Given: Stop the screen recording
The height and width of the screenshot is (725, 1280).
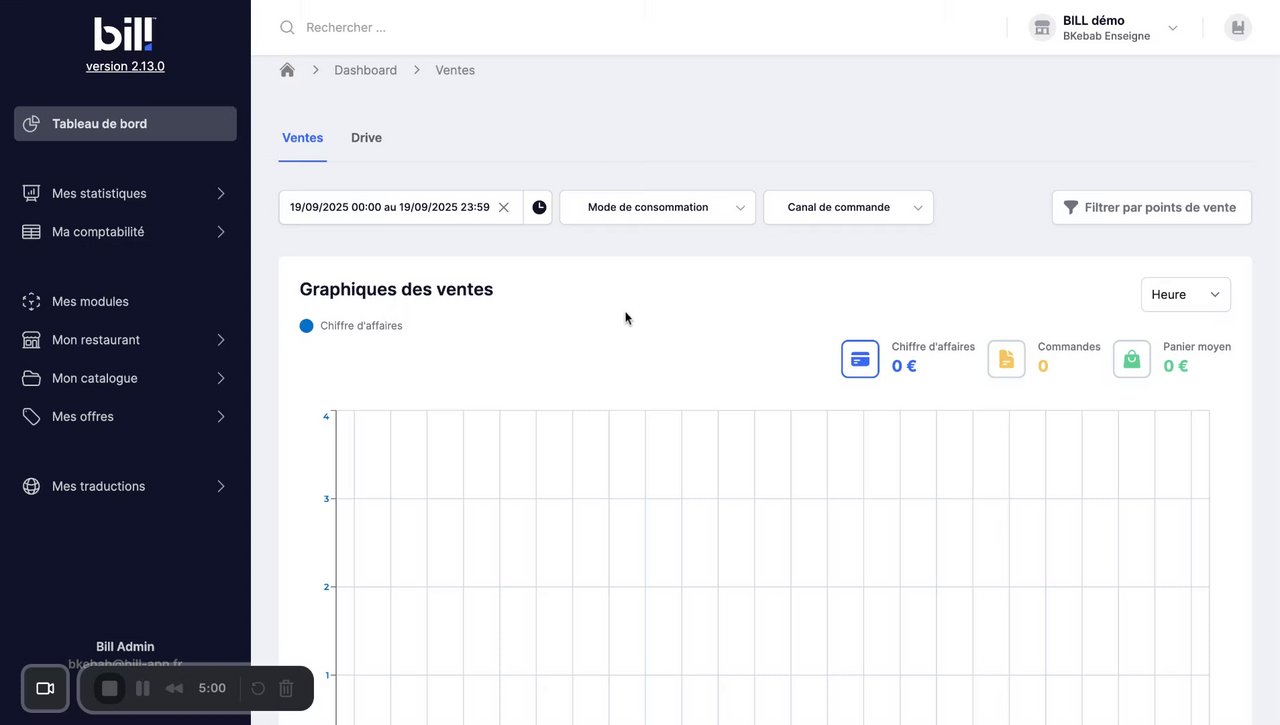Looking at the screenshot, I should (110, 688).
